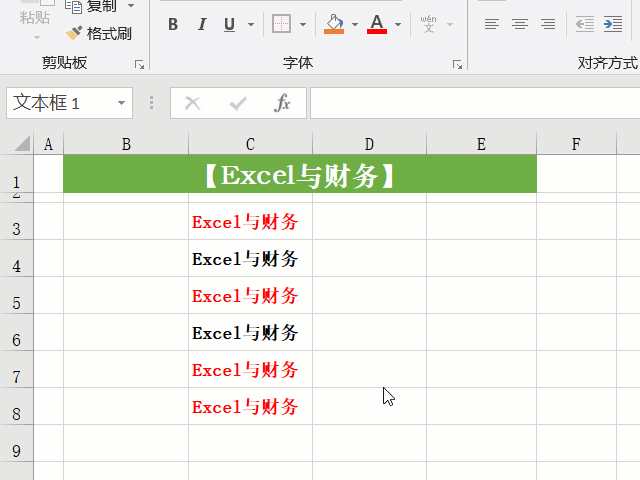The height and width of the screenshot is (480, 640).
Task: Select row 4 header
Action: tap(16, 258)
